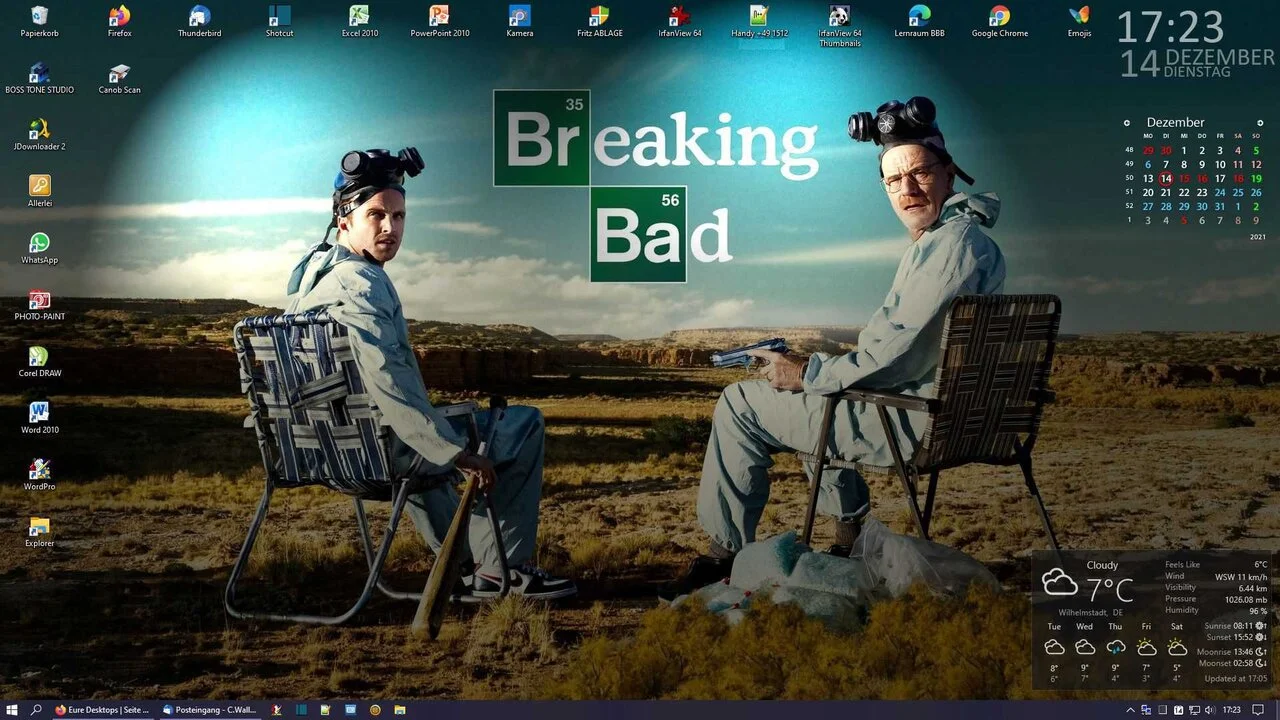Launch JDownloader 2
Screen dimensions: 1280x720
click(x=39, y=128)
